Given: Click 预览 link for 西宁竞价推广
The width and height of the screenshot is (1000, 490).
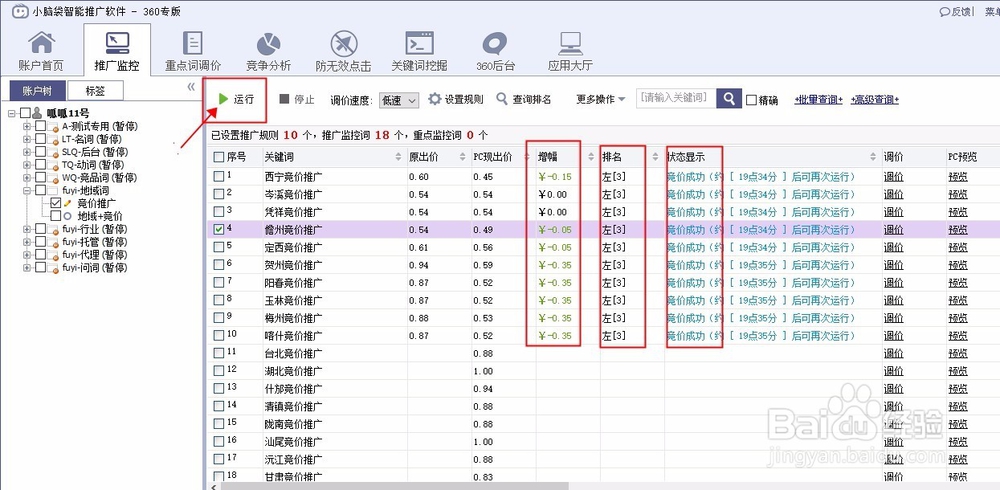Looking at the screenshot, I should click(x=958, y=177).
